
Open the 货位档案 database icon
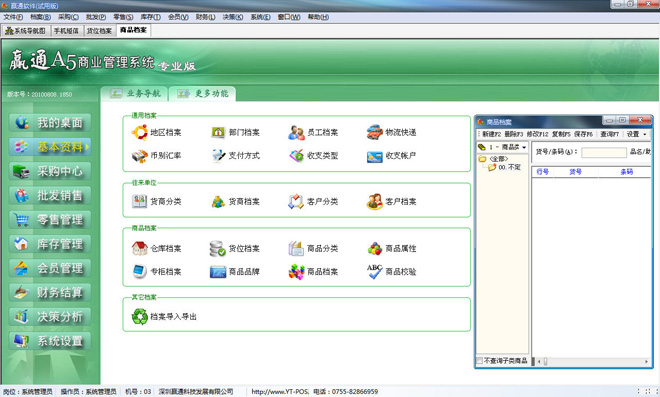(x=218, y=248)
